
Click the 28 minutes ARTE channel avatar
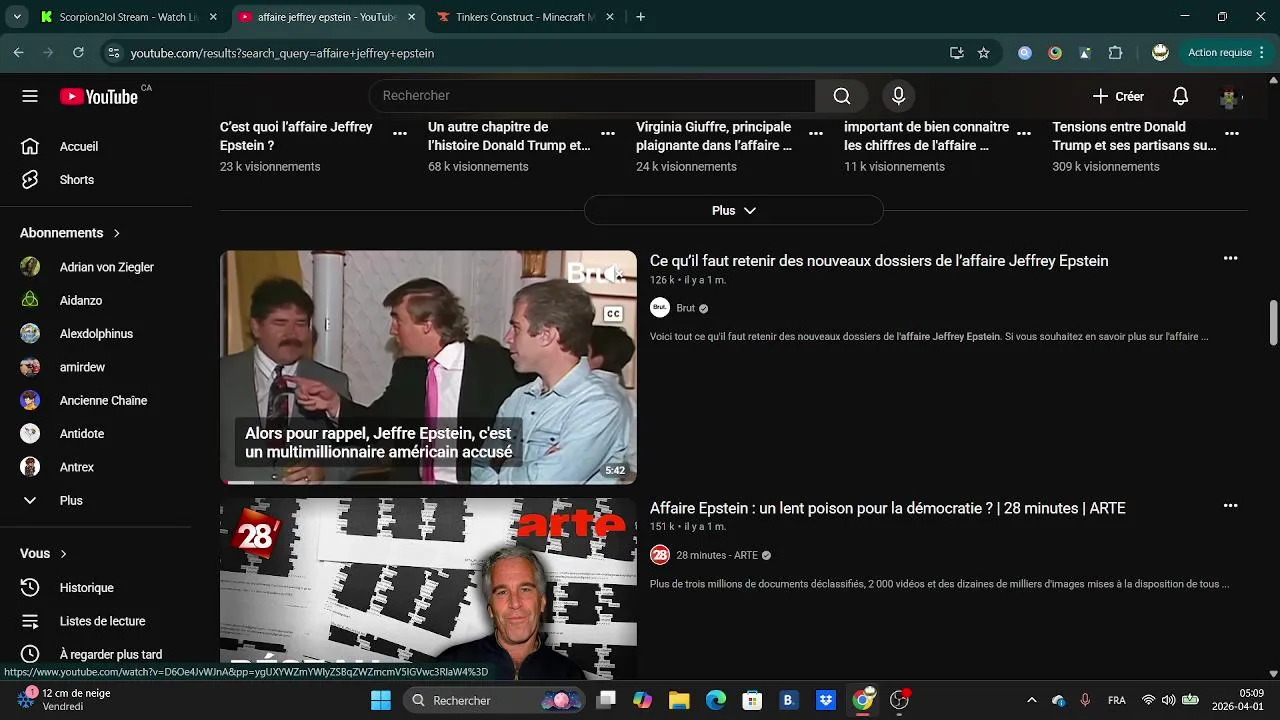[660, 555]
